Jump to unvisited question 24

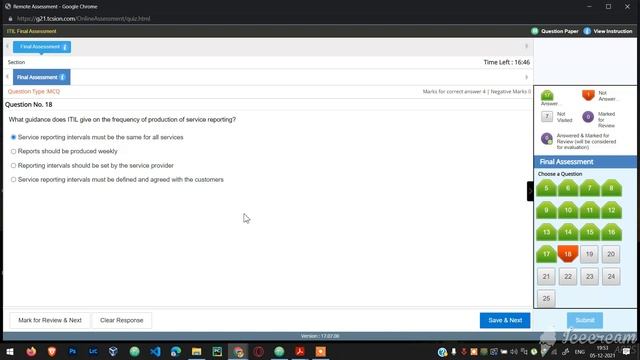tap(611, 276)
